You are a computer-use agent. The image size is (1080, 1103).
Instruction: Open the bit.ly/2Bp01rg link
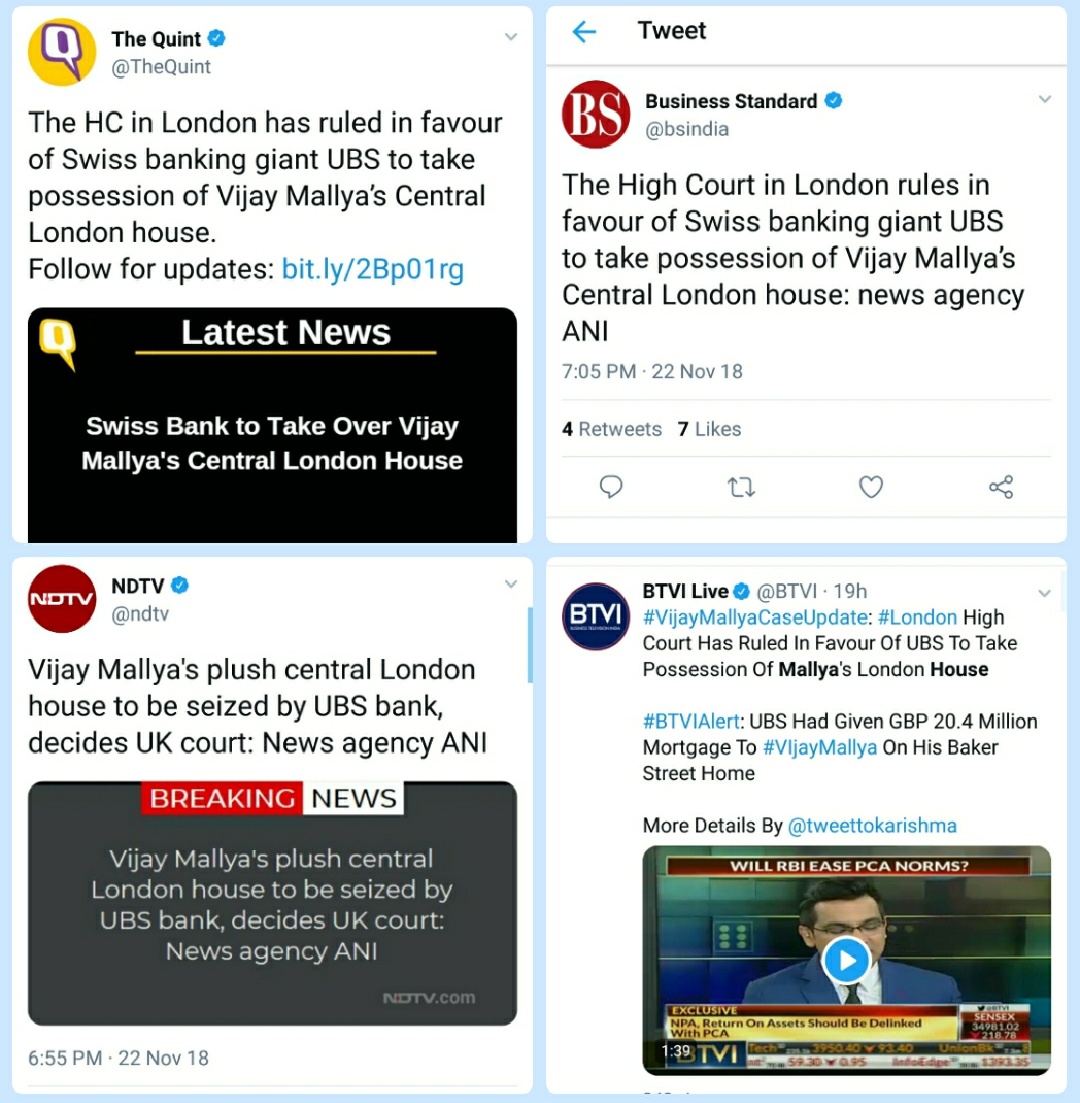click(373, 269)
